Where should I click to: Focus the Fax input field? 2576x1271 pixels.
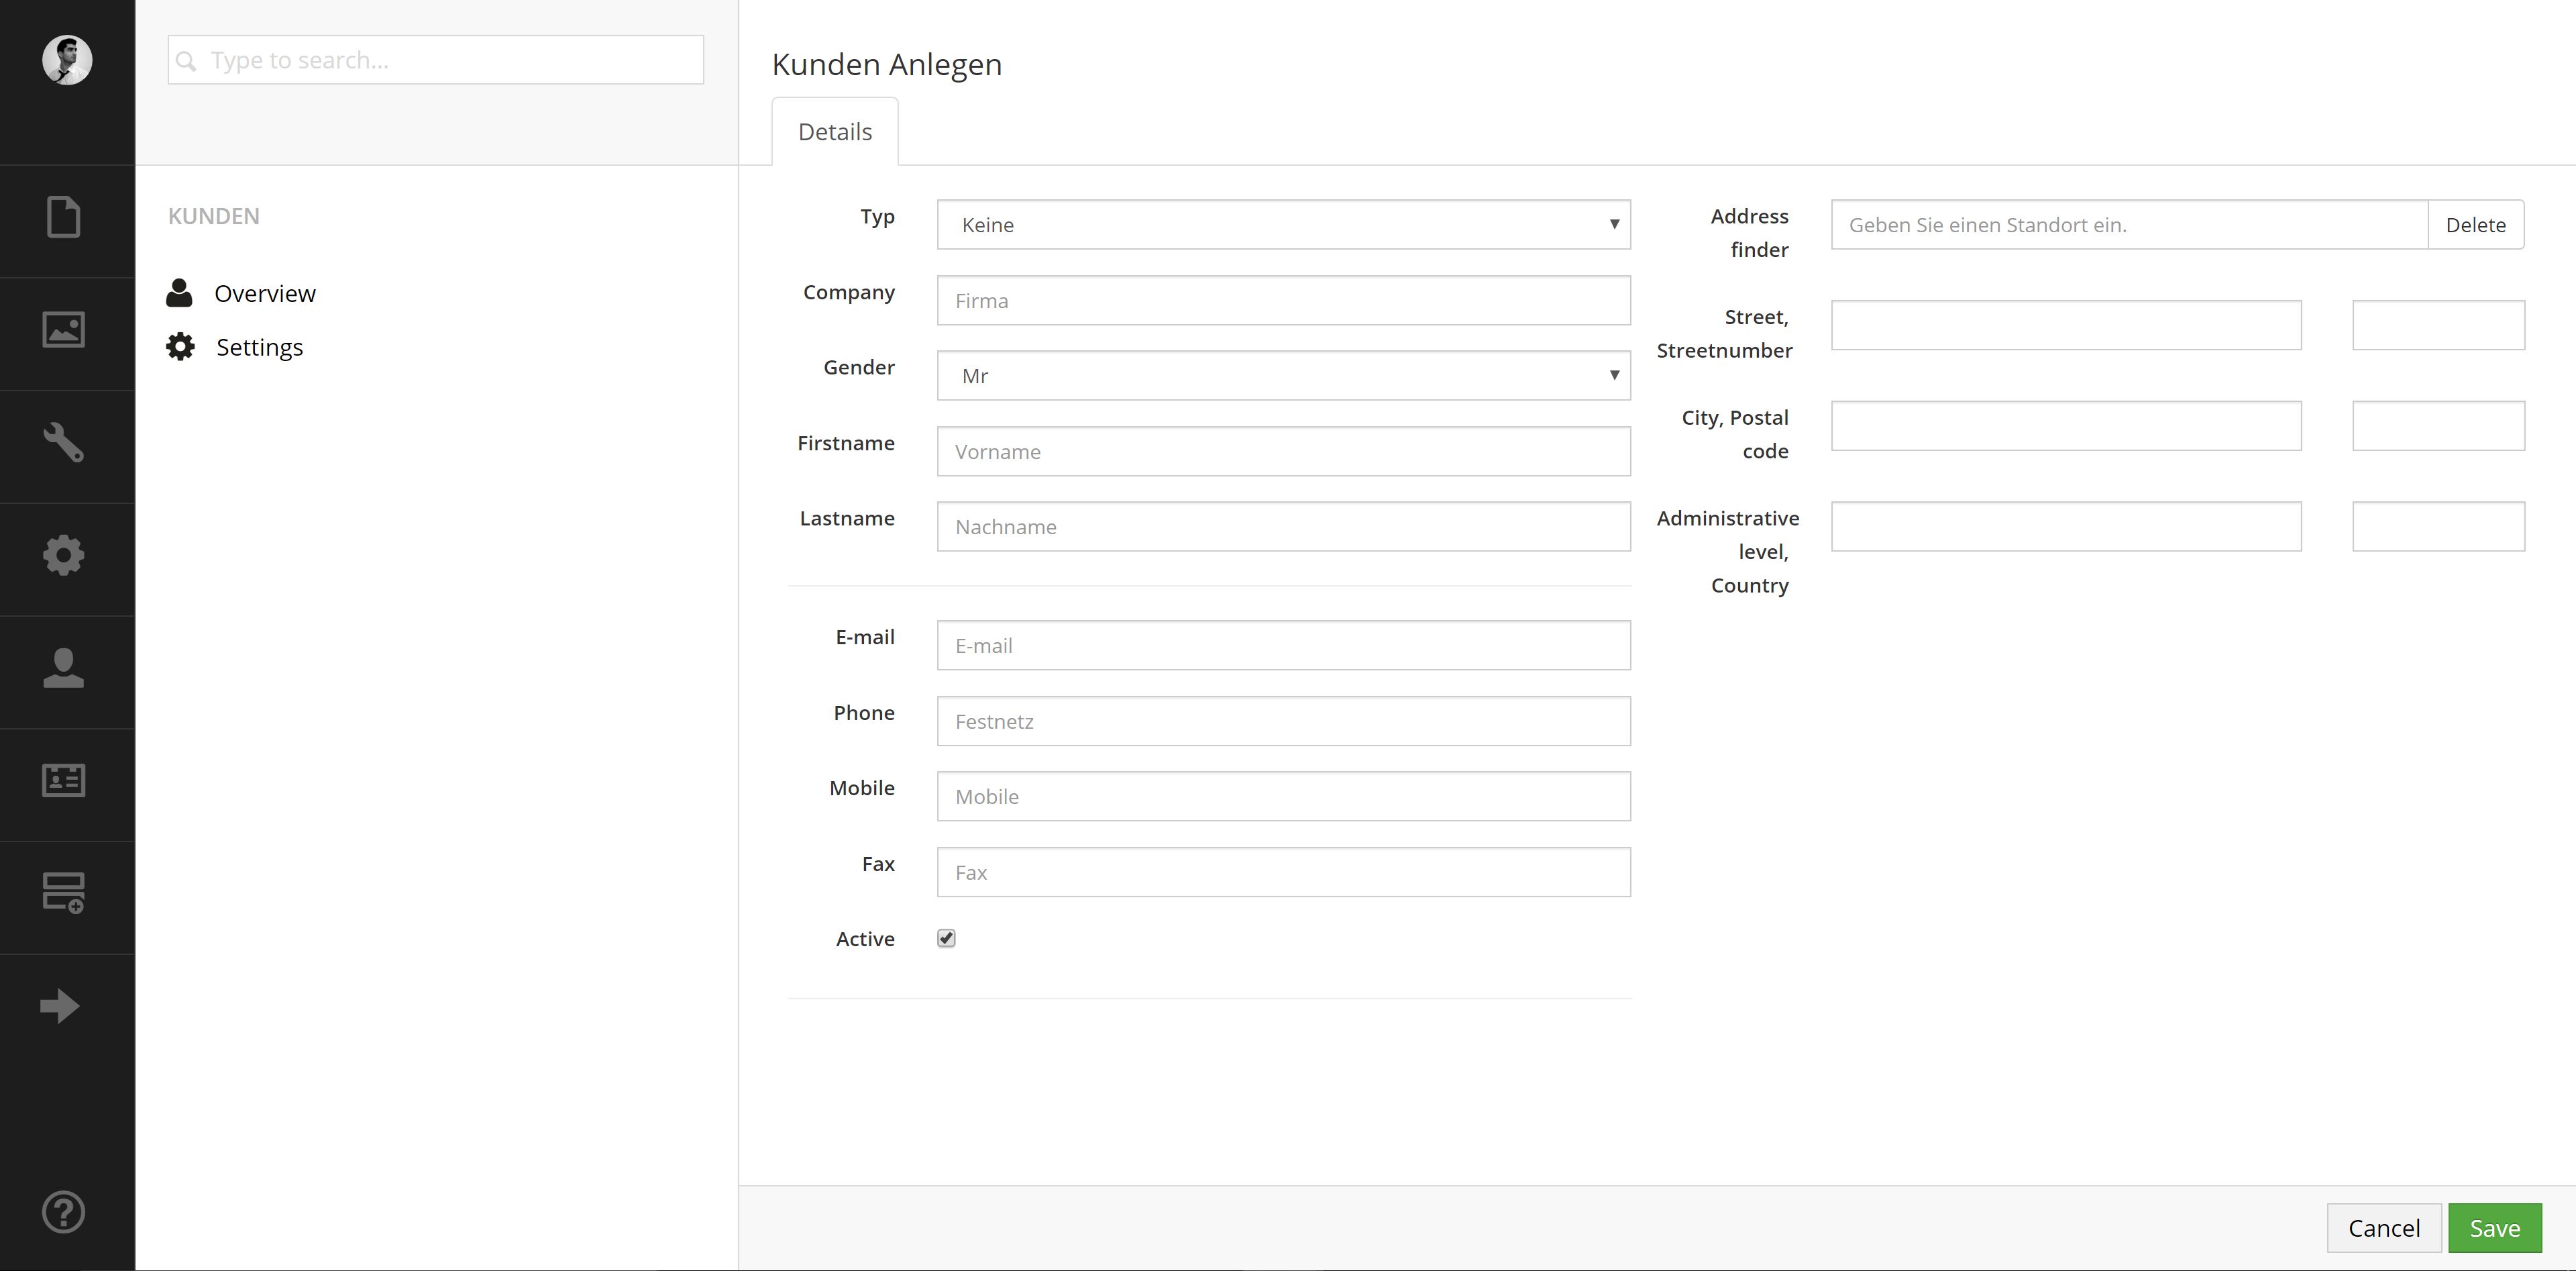[1283, 872]
